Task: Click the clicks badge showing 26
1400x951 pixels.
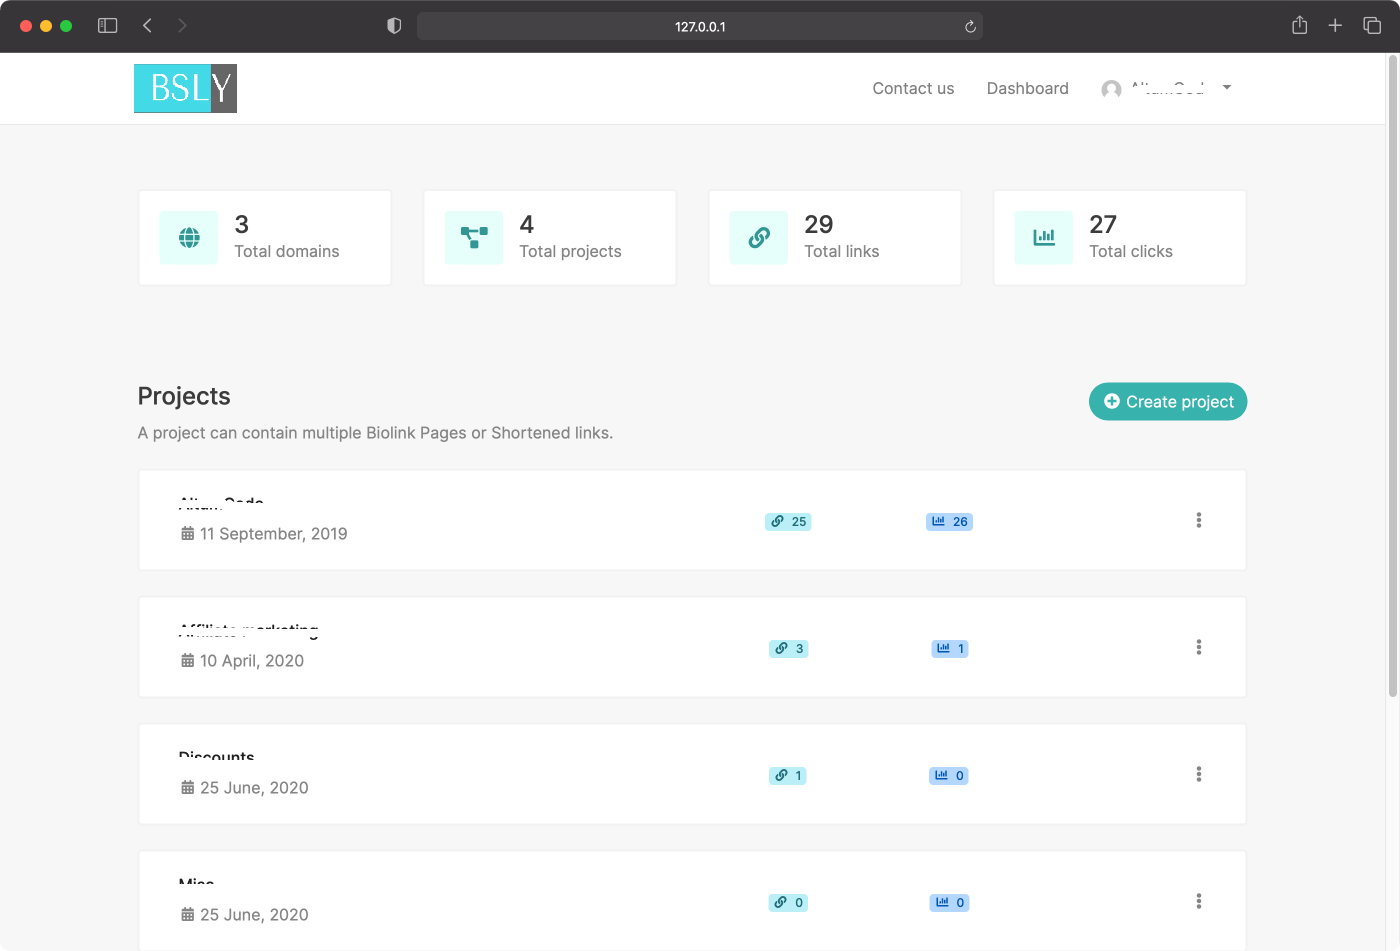Action: click(949, 521)
